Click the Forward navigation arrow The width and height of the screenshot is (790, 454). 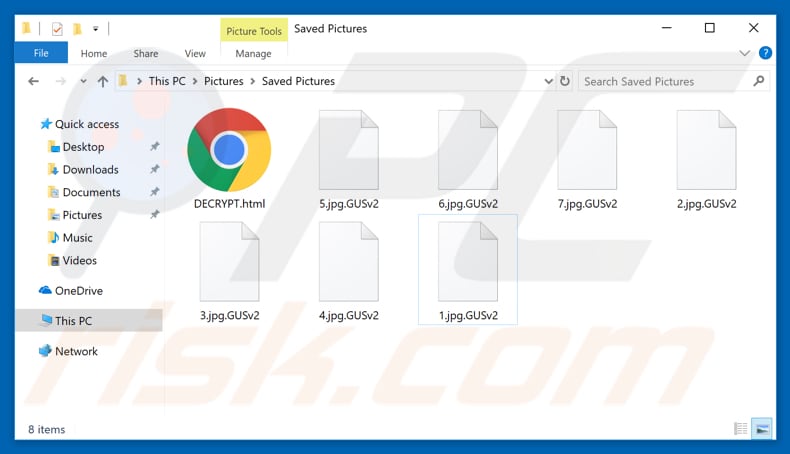pyautogui.click(x=60, y=81)
